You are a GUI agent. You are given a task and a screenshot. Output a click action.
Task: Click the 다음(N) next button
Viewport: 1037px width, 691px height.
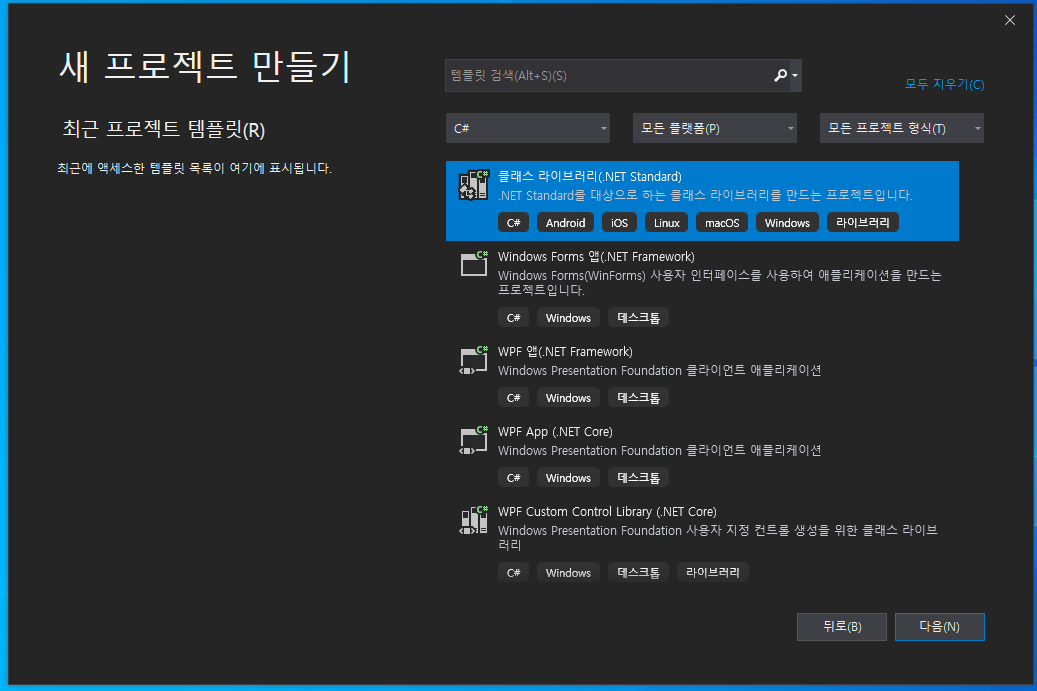pyautogui.click(x=939, y=627)
